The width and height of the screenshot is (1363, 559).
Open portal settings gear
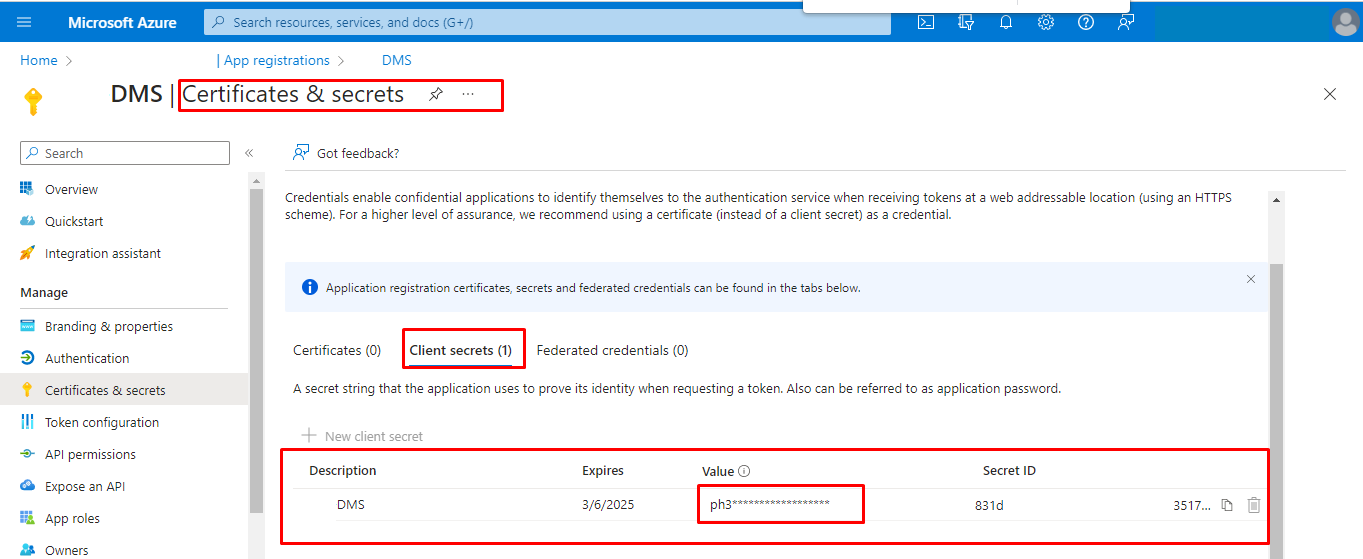1046,22
